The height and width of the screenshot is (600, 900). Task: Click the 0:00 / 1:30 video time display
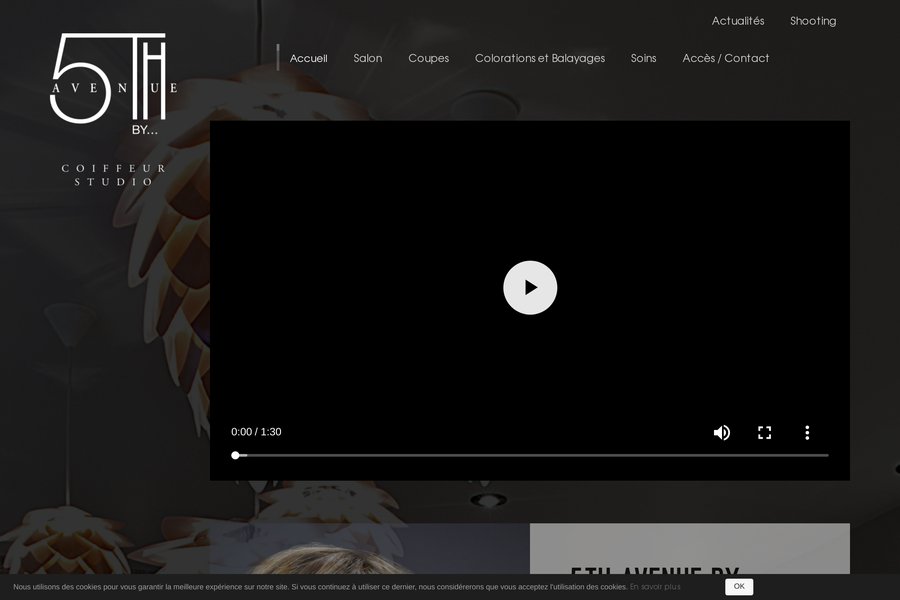[x=256, y=432]
